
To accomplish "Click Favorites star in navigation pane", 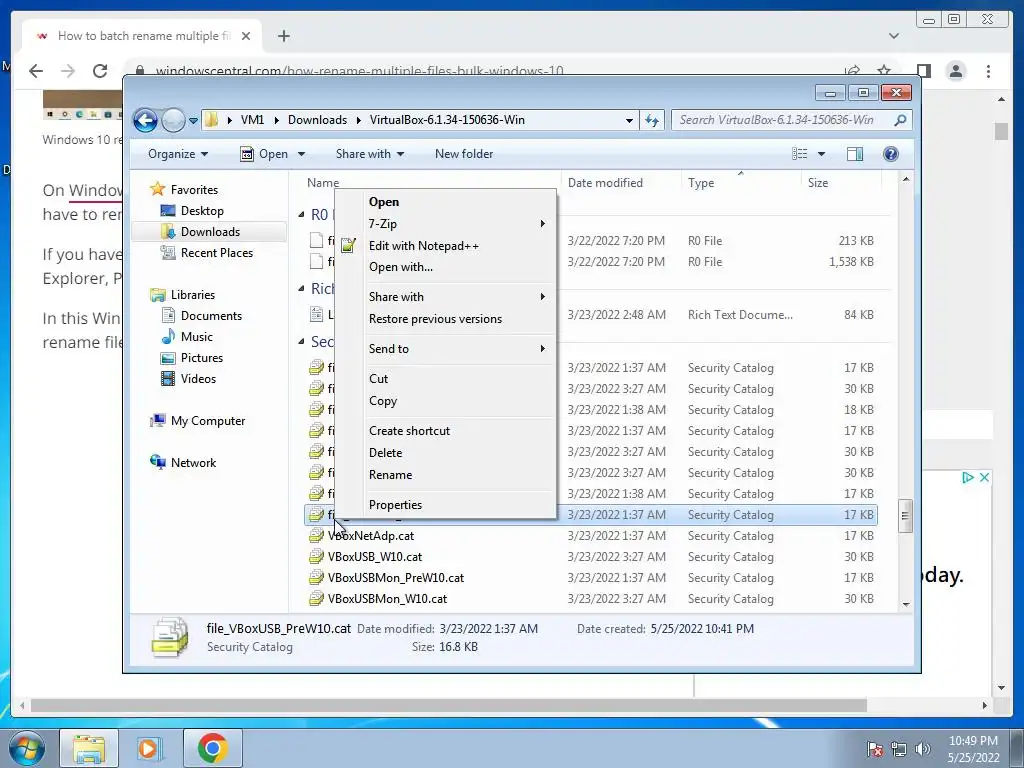I will [157, 189].
